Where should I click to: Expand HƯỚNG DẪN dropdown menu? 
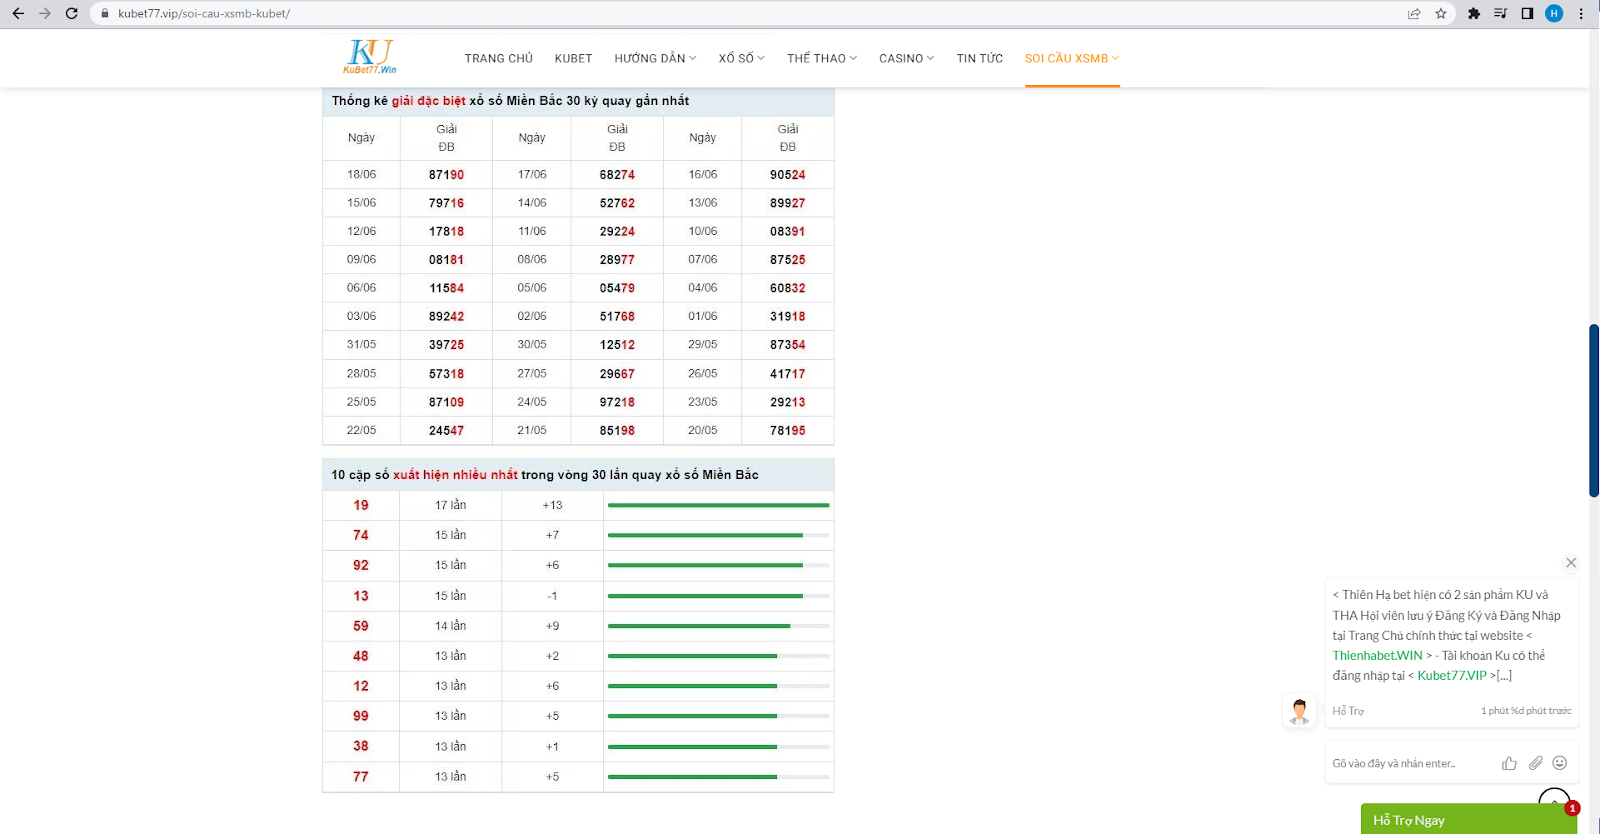pyautogui.click(x=656, y=59)
